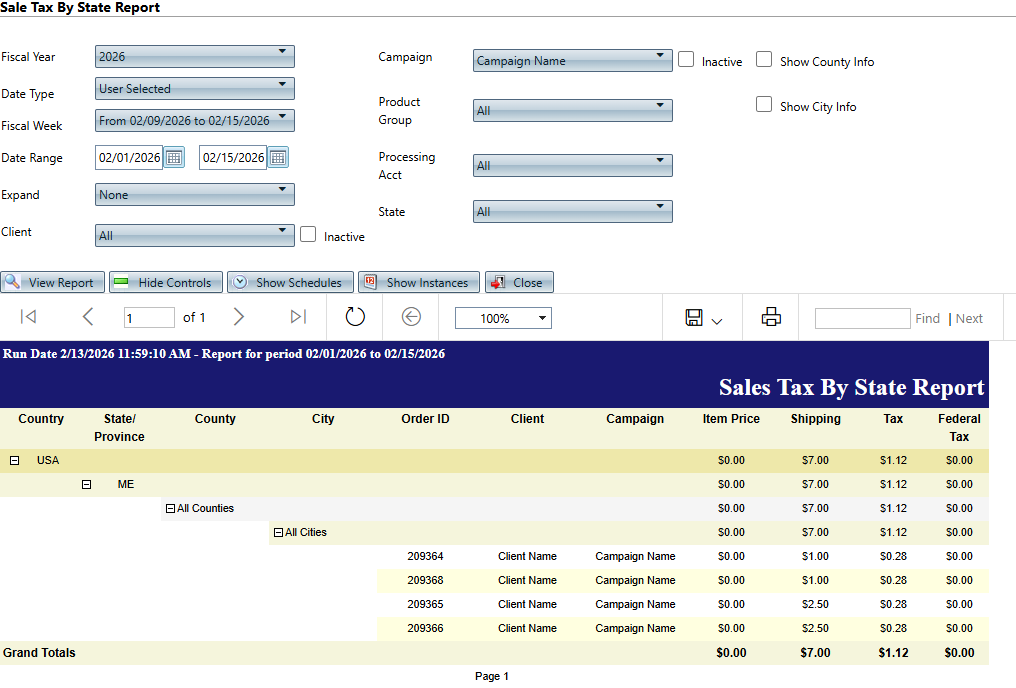This screenshot has height=688, width=1016.
Task: Click the back to parent report icon
Action: [411, 317]
